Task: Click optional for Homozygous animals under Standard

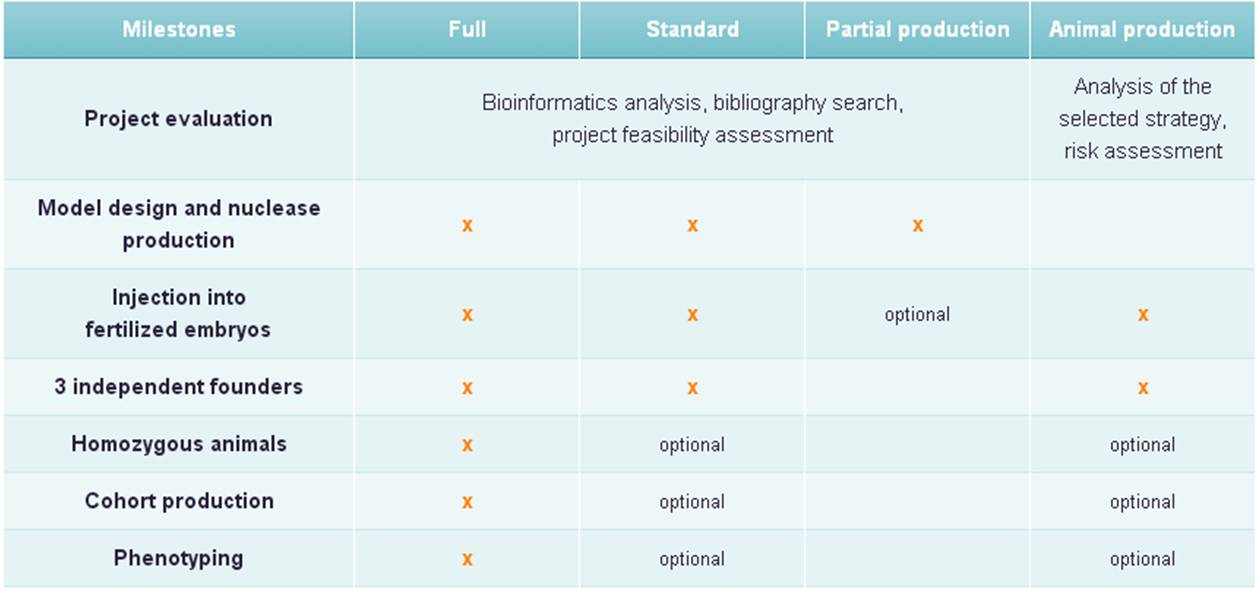Action: [x=692, y=445]
